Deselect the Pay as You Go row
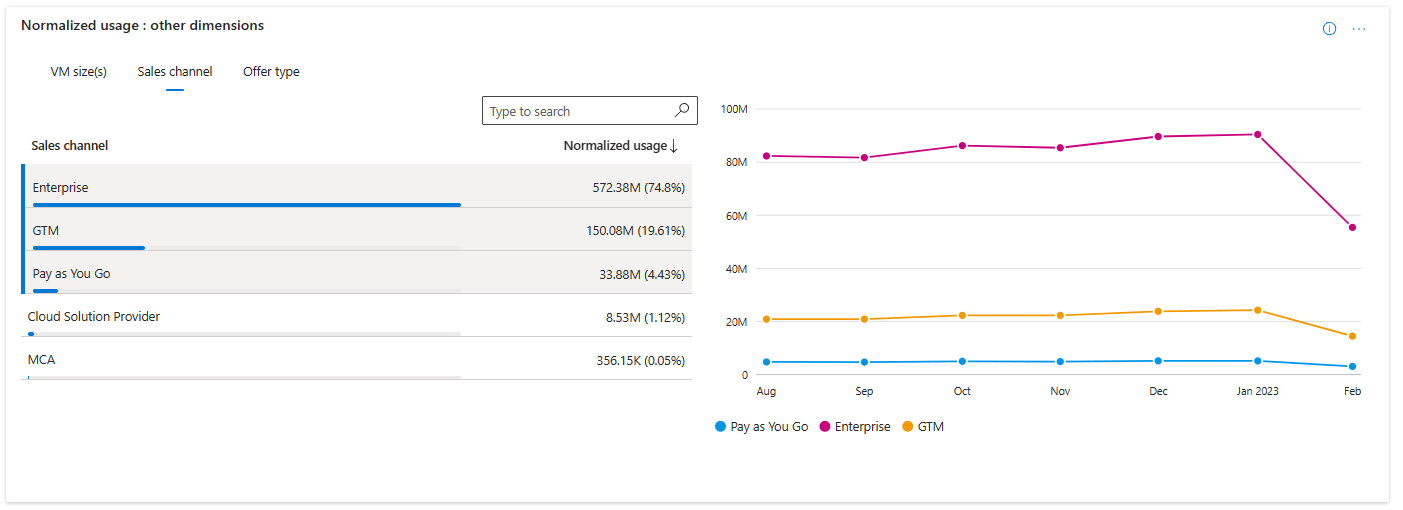Screen dimensions: 1403x510 coord(300,273)
